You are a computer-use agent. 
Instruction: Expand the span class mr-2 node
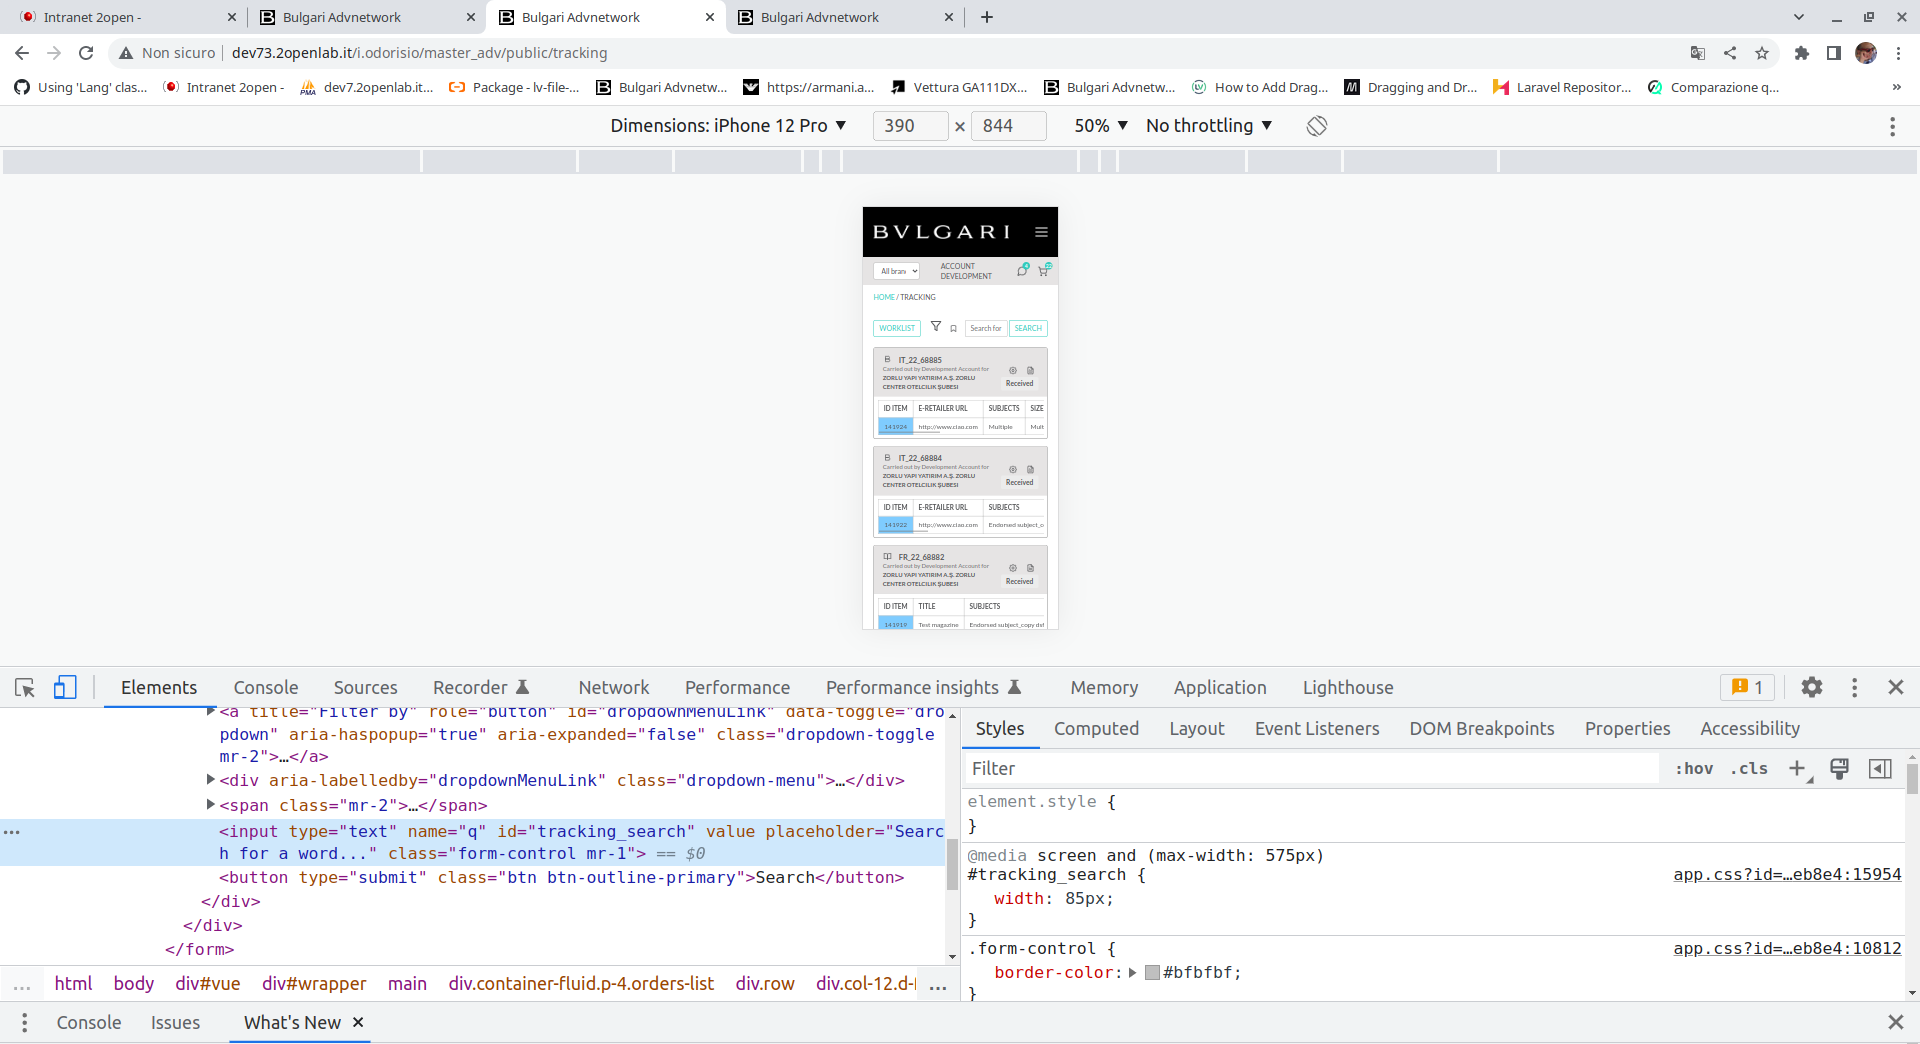click(211, 804)
